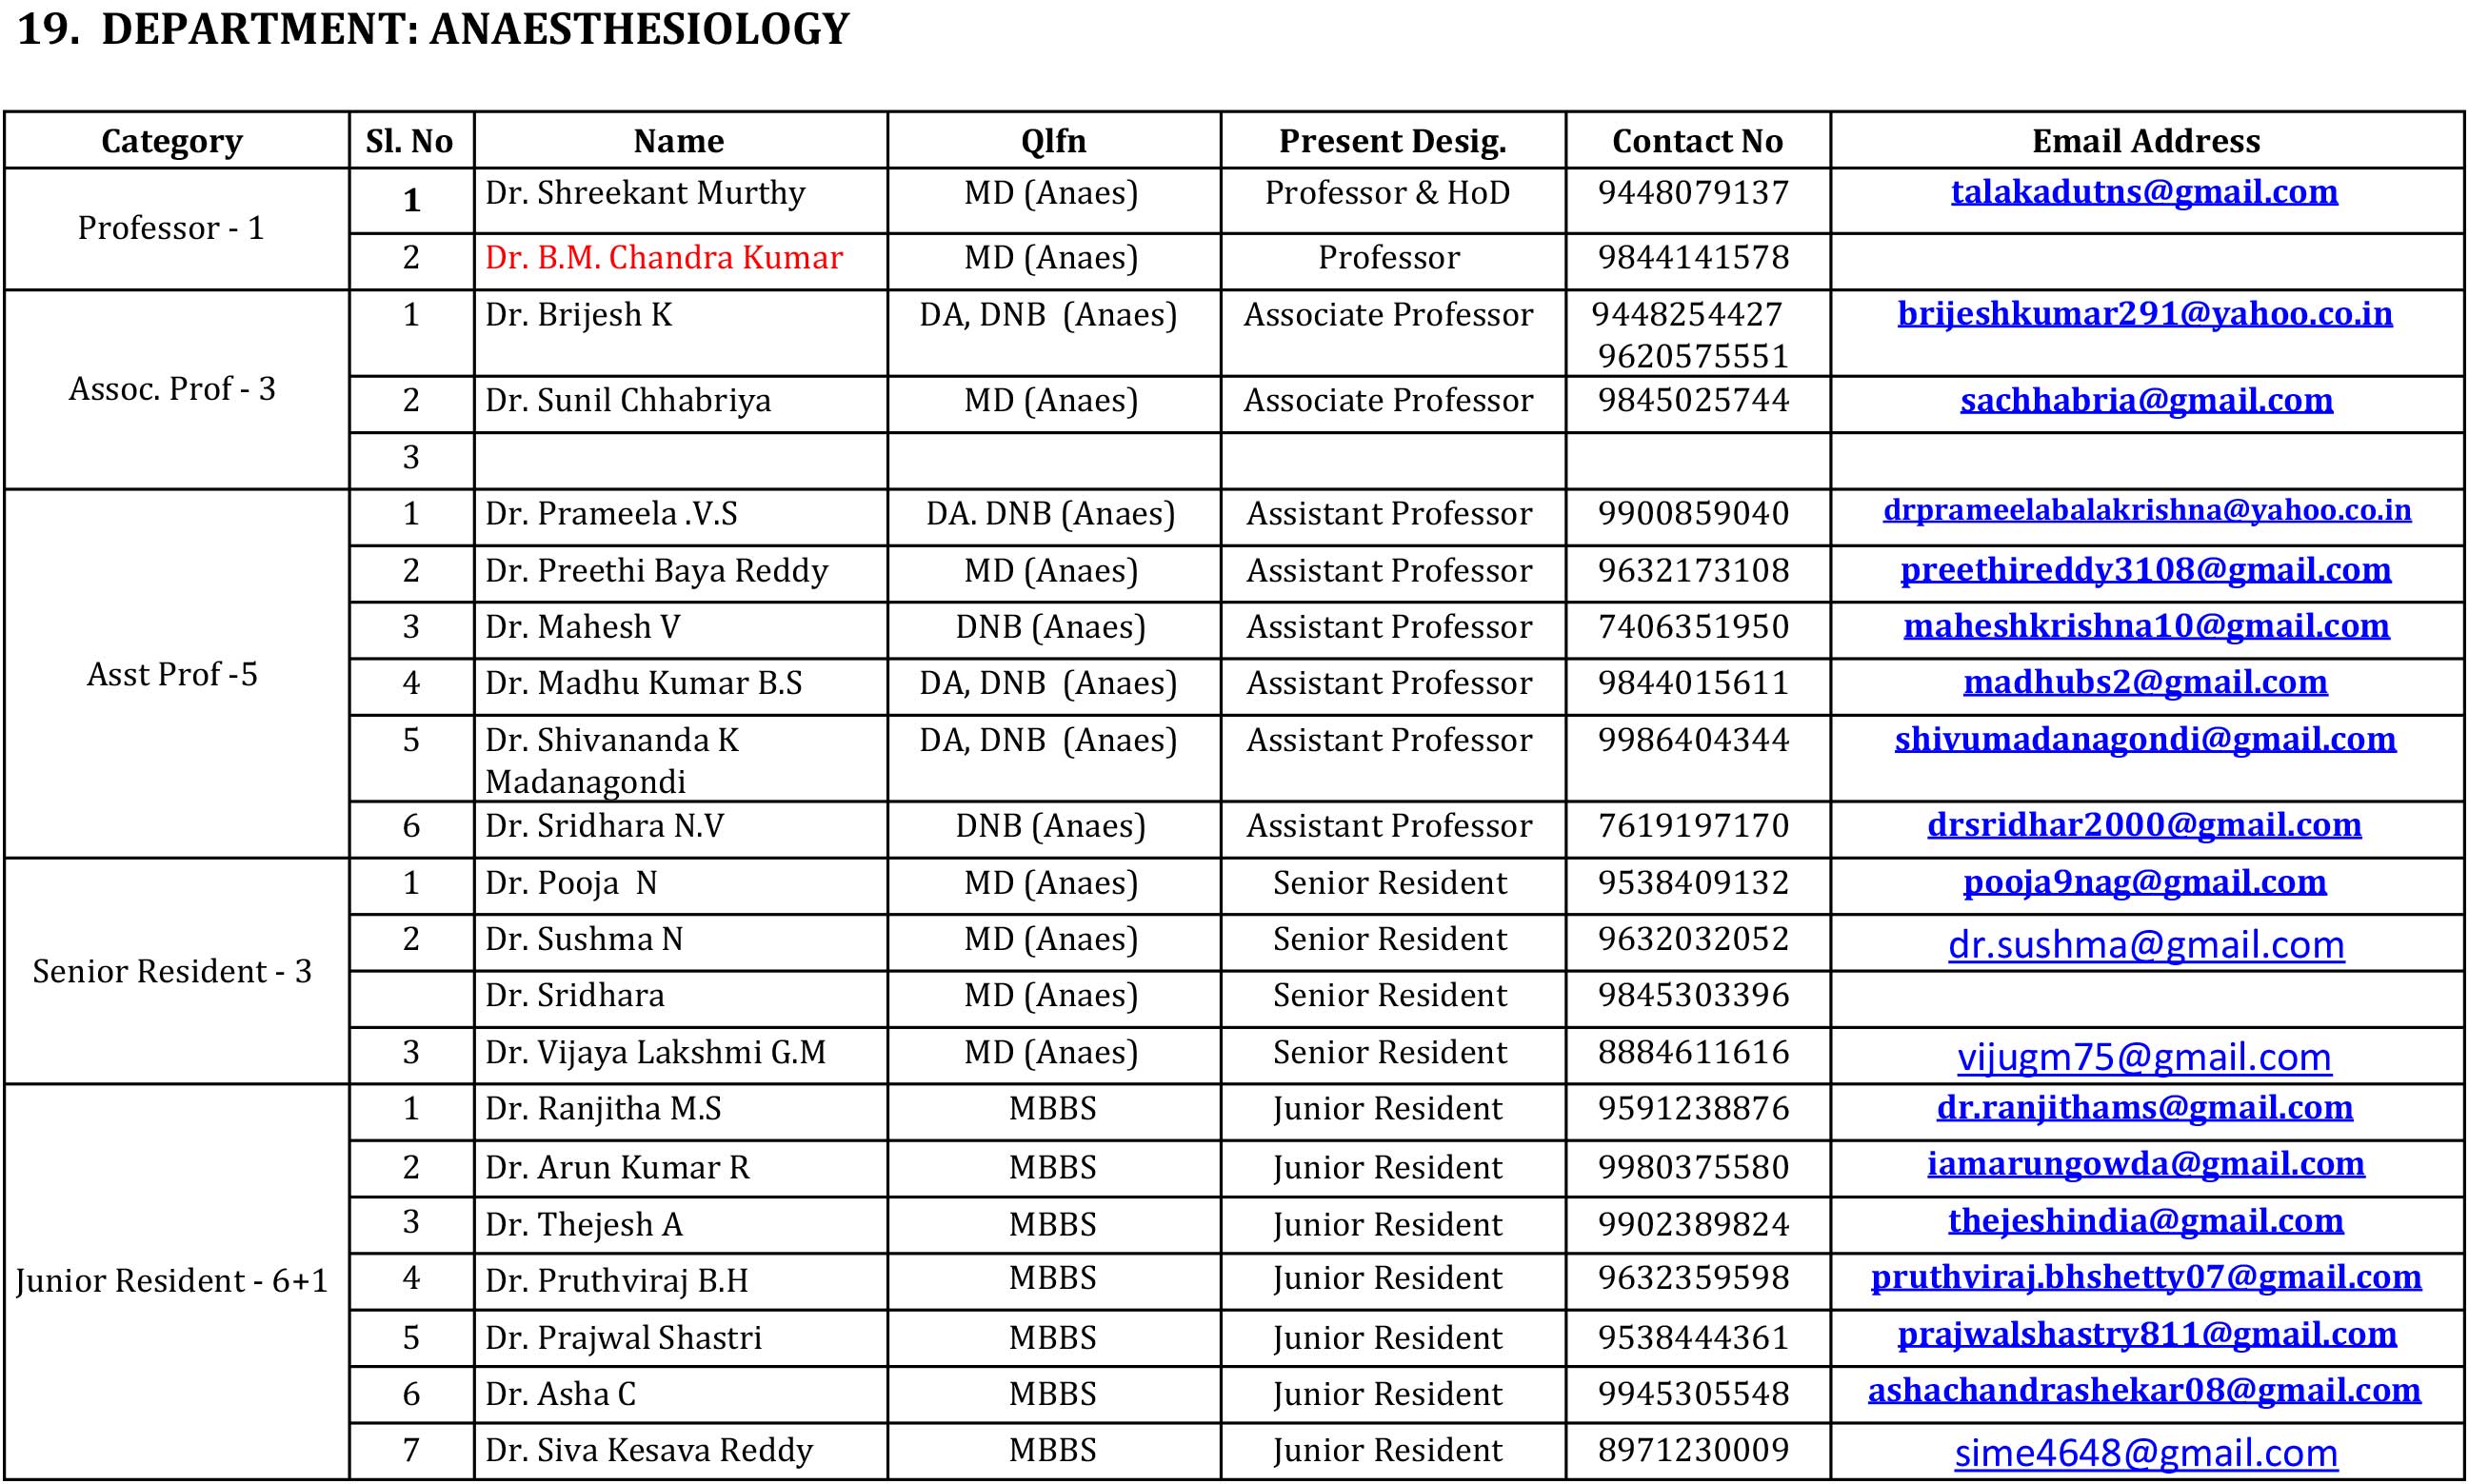Click vijugm75@gmail.com email link
The height and width of the screenshot is (1484, 2469).
[x=2144, y=1057]
